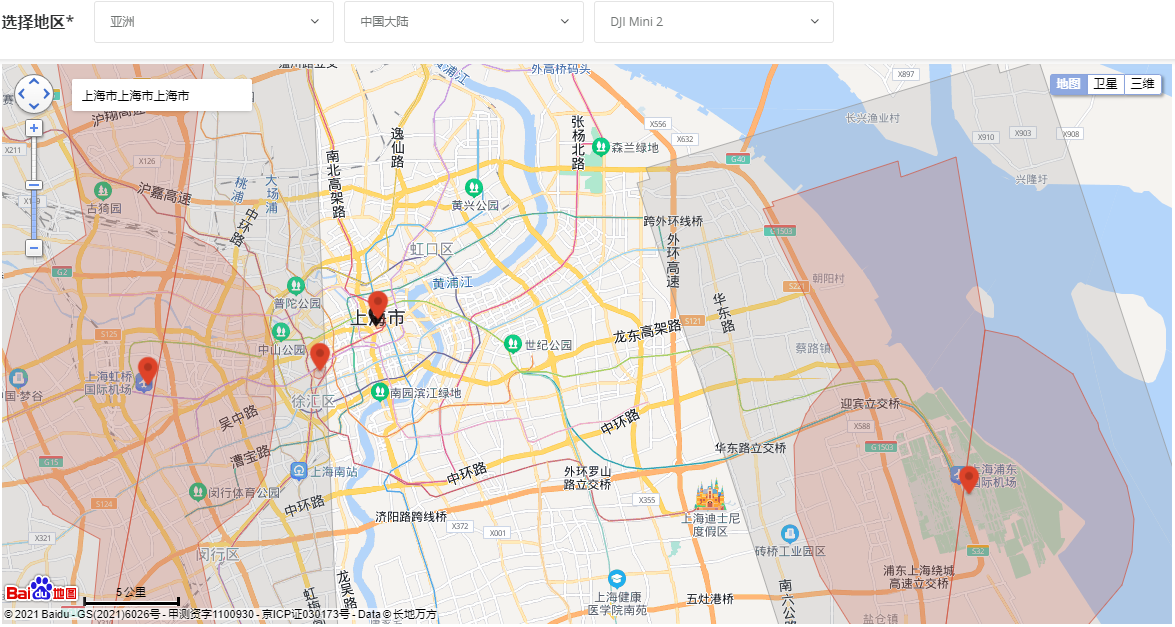This screenshot has height=627, width=1175.
Task: Click the 虹口区 district label
Action: tap(430, 249)
